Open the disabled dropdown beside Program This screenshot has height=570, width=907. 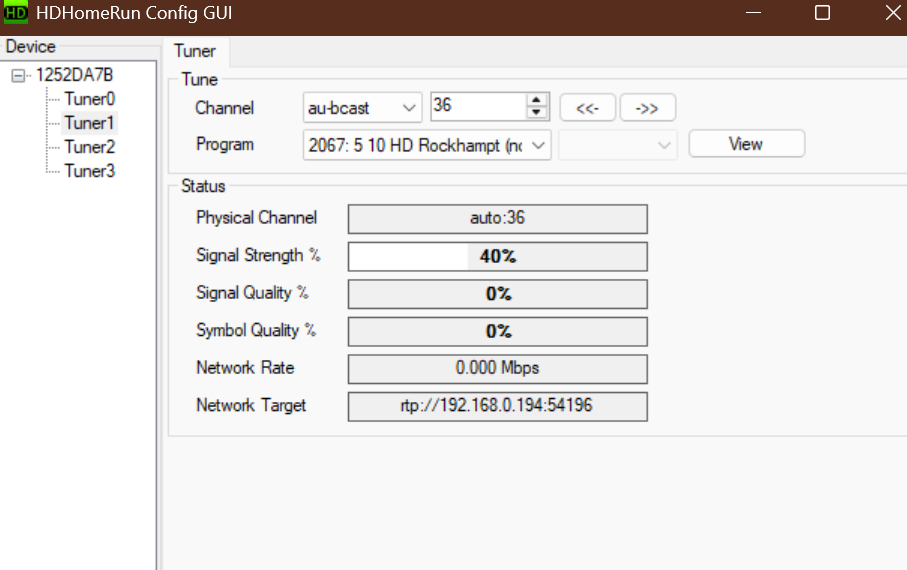tap(618, 145)
